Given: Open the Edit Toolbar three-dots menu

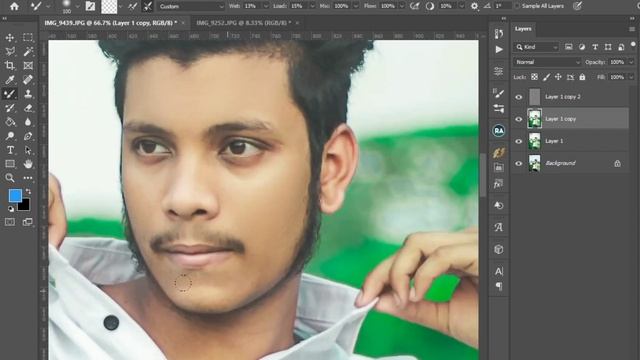Looking at the screenshot, I should [28, 178].
